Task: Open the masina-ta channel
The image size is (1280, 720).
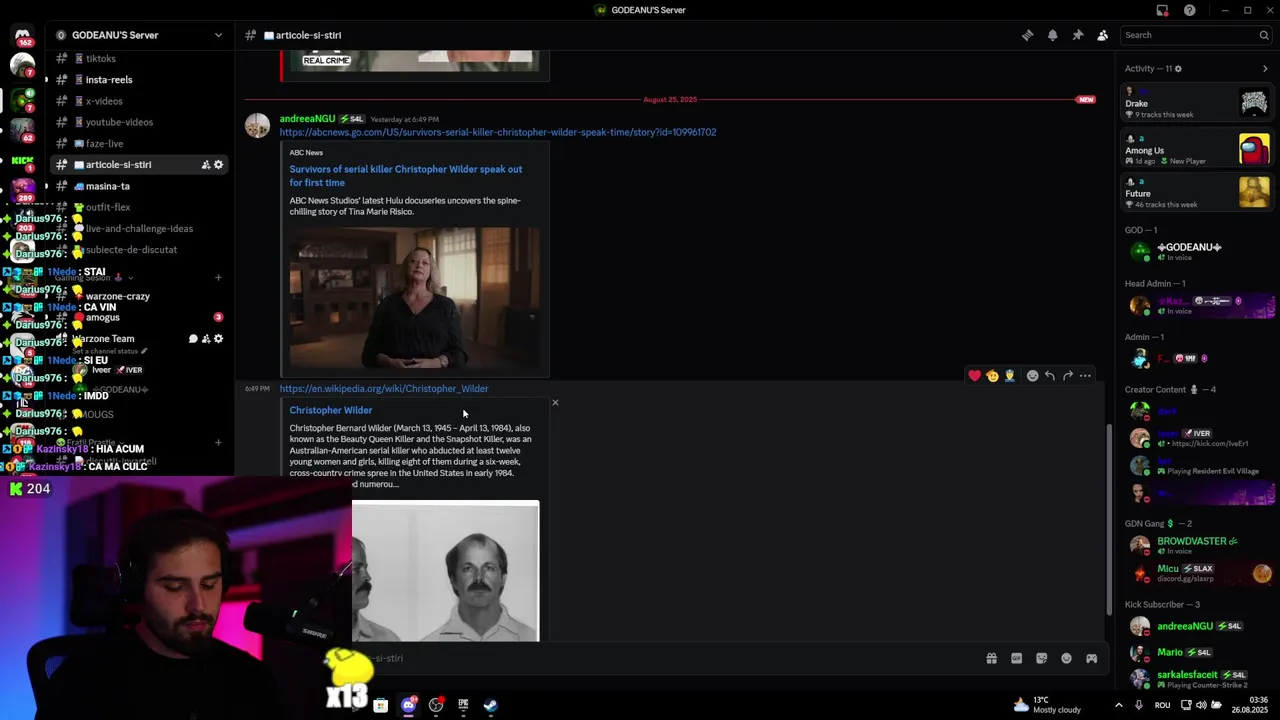Action: (x=140, y=186)
